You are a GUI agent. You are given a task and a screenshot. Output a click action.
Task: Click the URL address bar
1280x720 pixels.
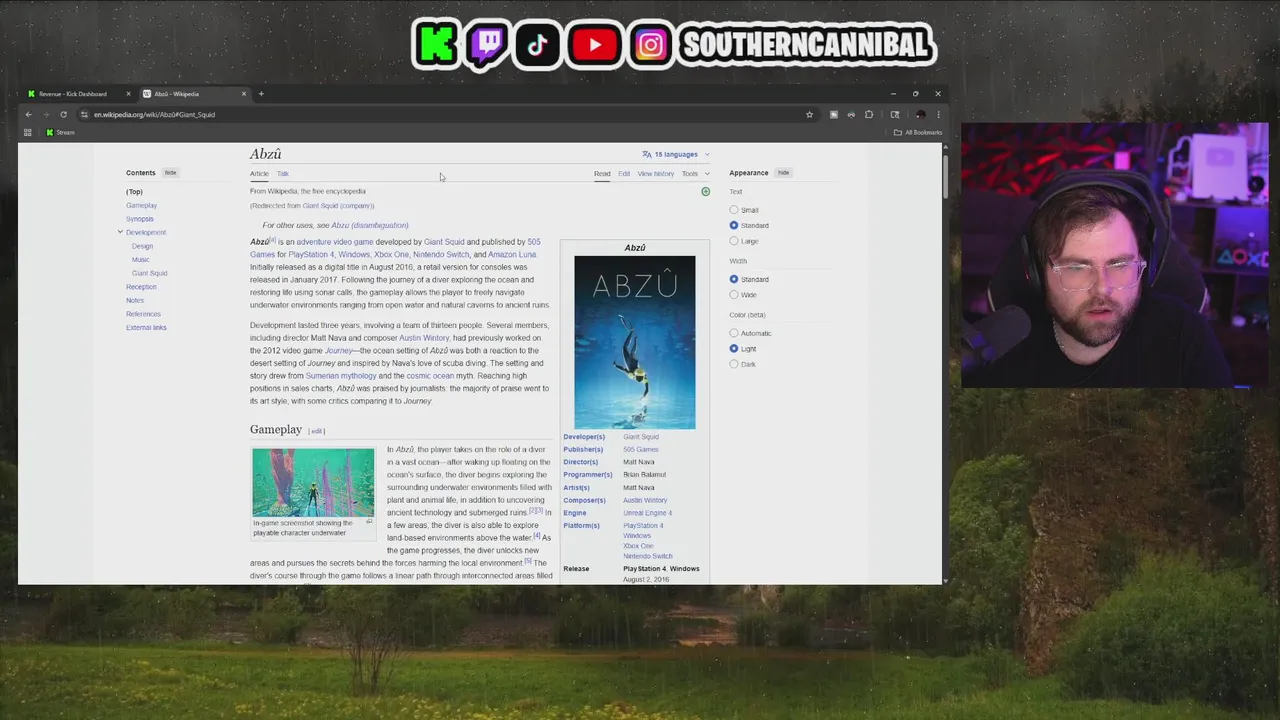pyautogui.click(x=440, y=114)
